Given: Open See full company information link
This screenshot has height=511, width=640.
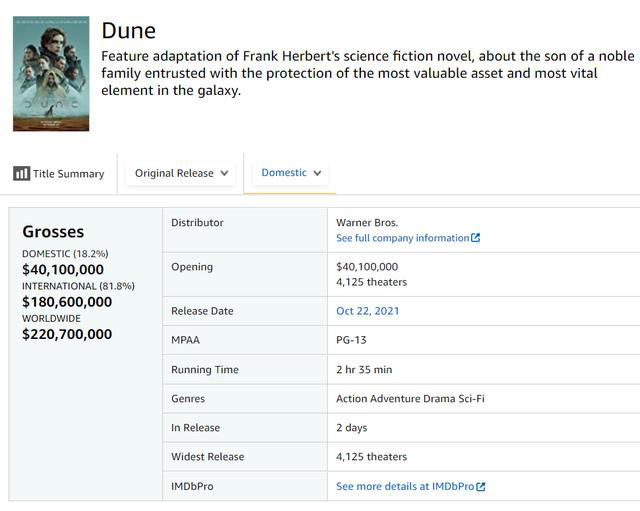Looking at the screenshot, I should point(408,238).
